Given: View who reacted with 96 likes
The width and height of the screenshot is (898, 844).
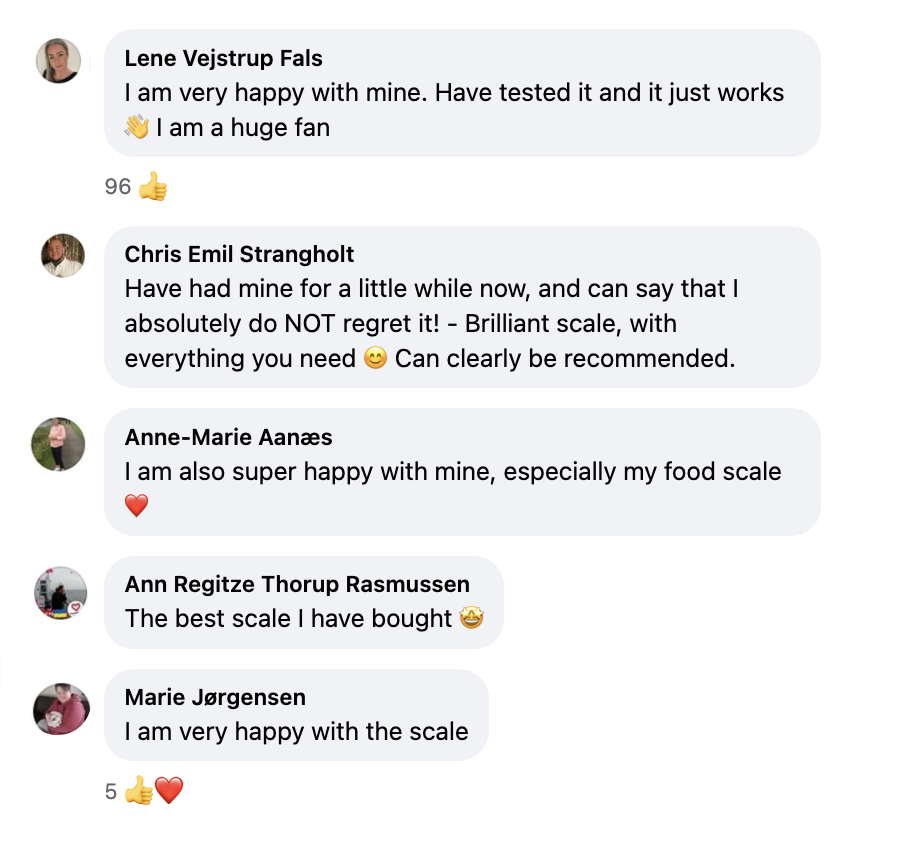Looking at the screenshot, I should click(x=119, y=186).
